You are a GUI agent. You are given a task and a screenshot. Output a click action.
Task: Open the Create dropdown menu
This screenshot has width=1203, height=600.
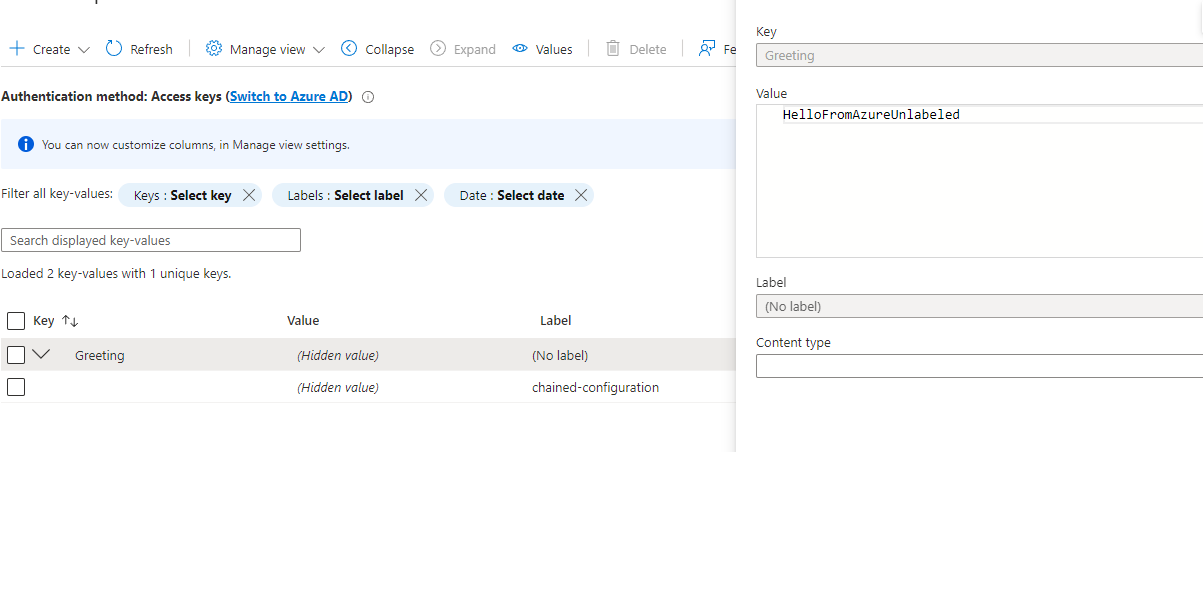[84, 48]
